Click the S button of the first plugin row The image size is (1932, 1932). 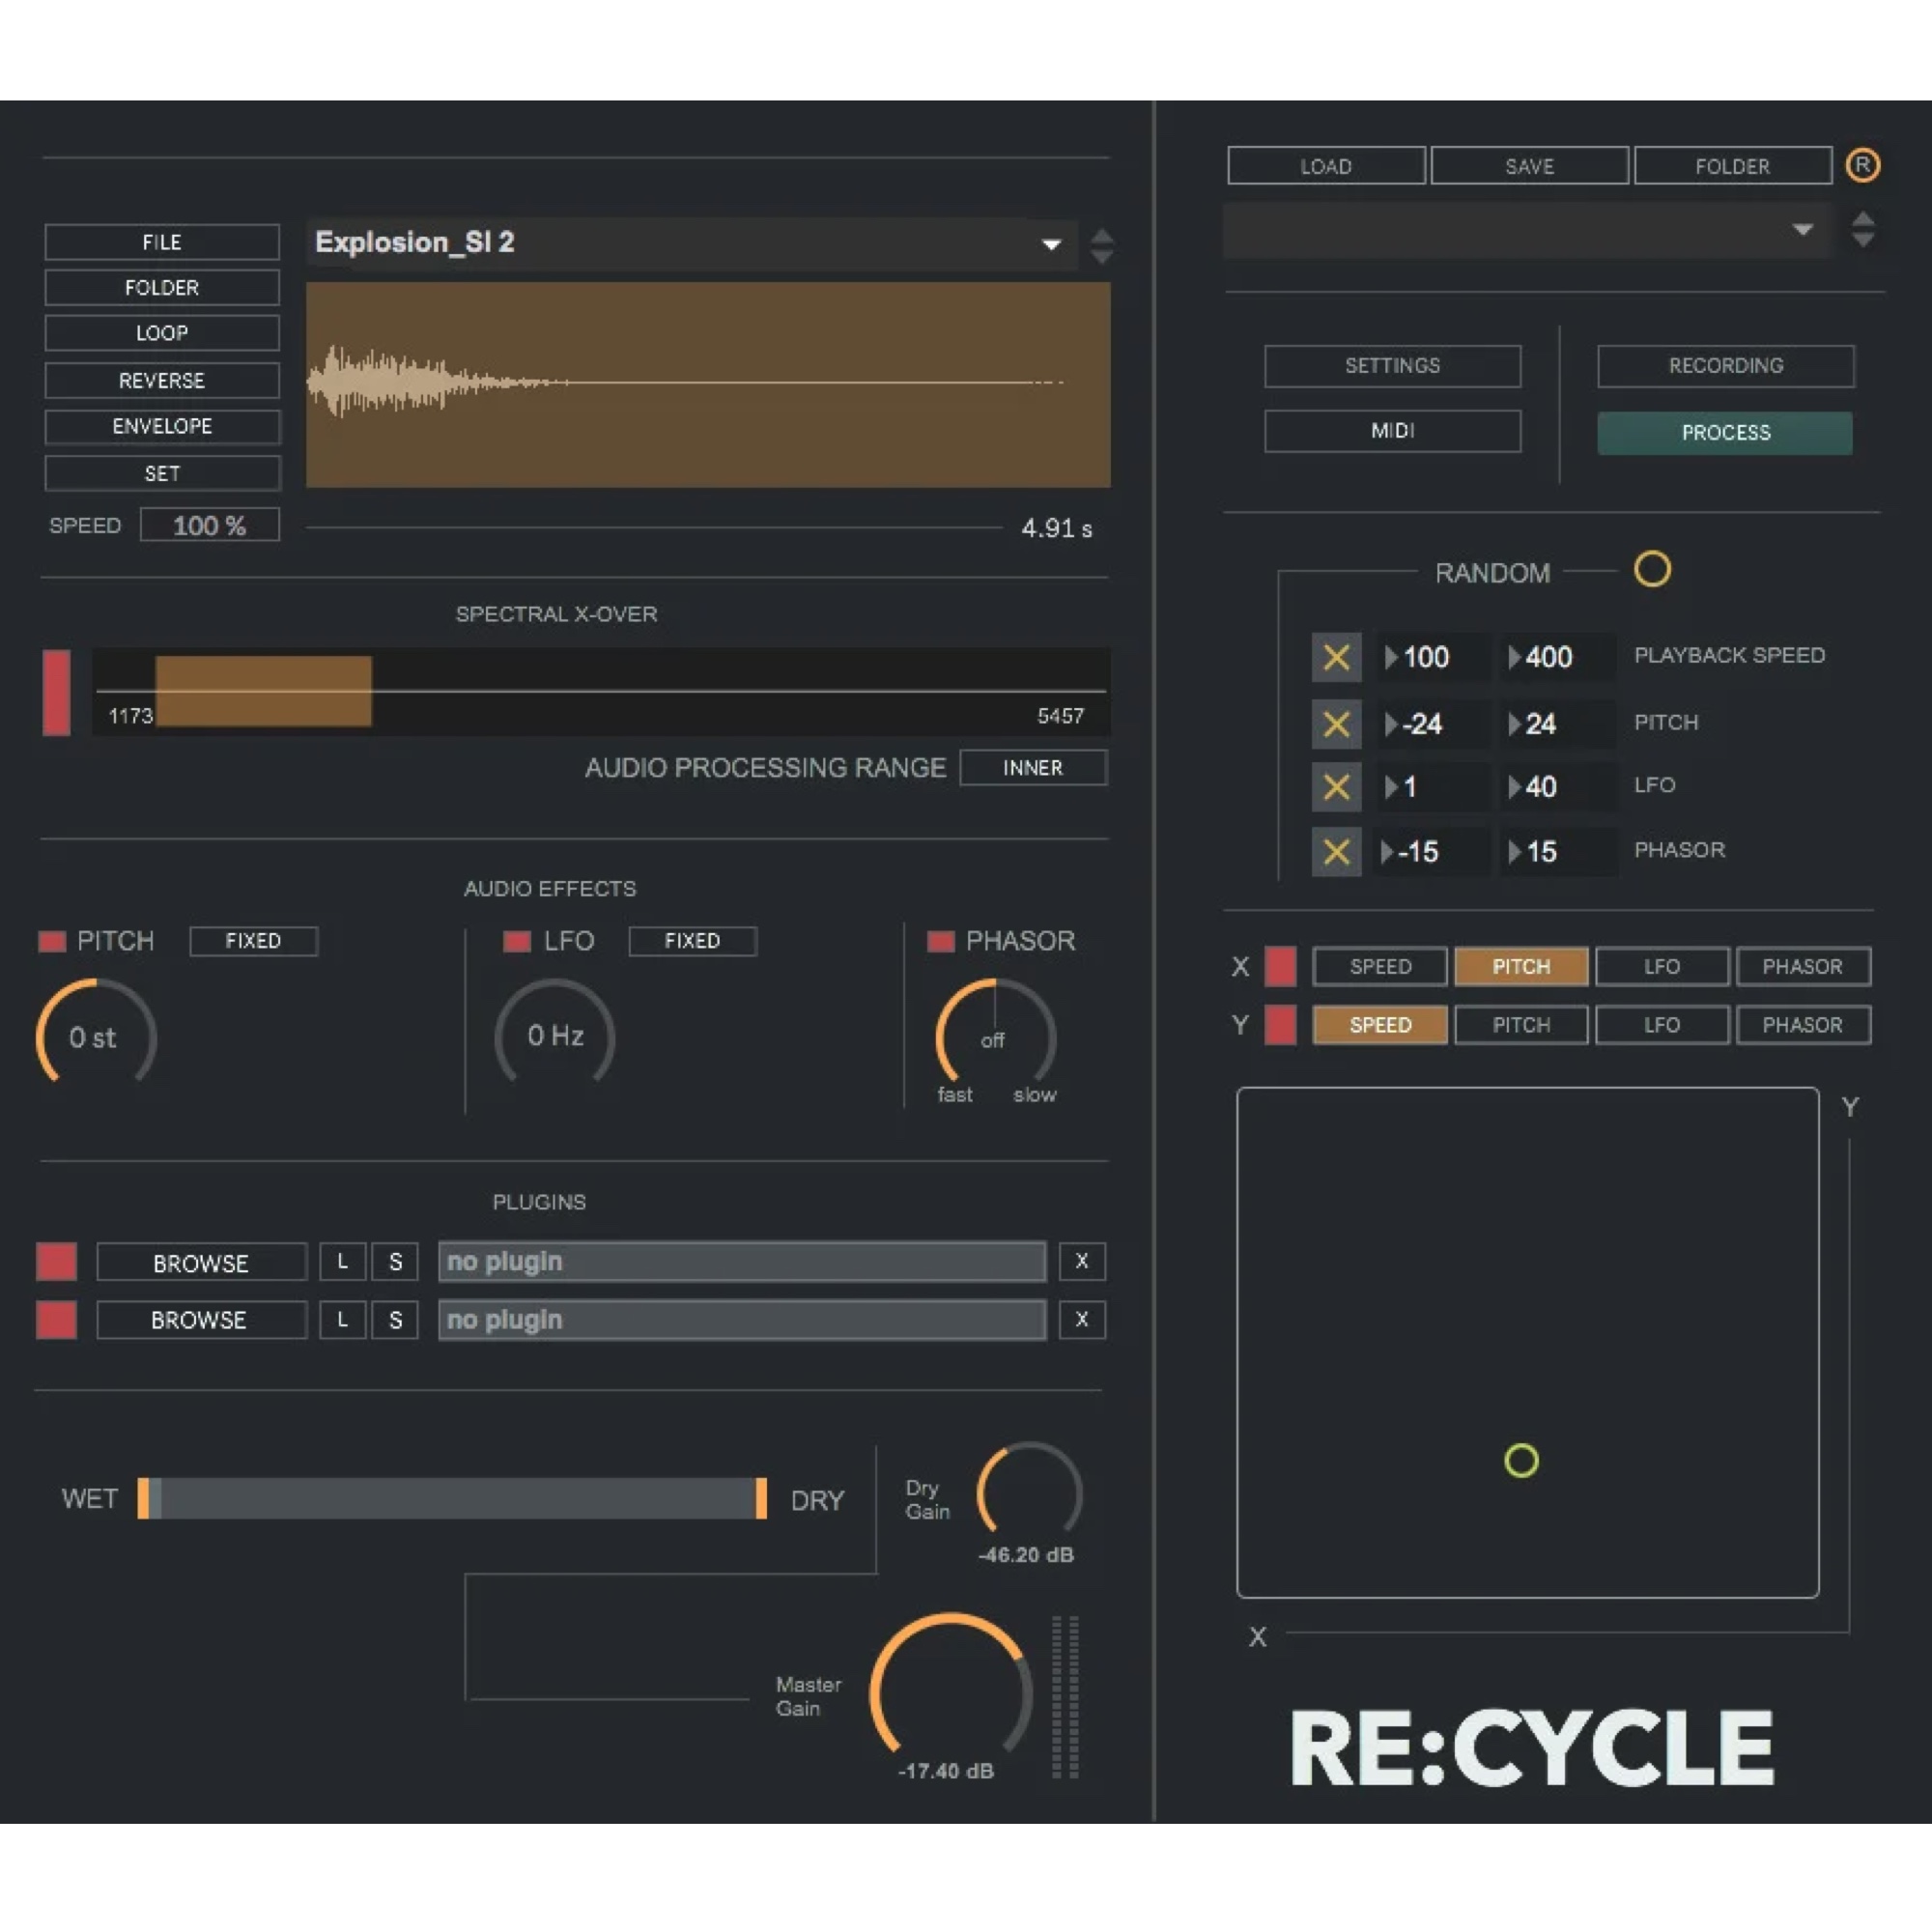click(x=395, y=1261)
